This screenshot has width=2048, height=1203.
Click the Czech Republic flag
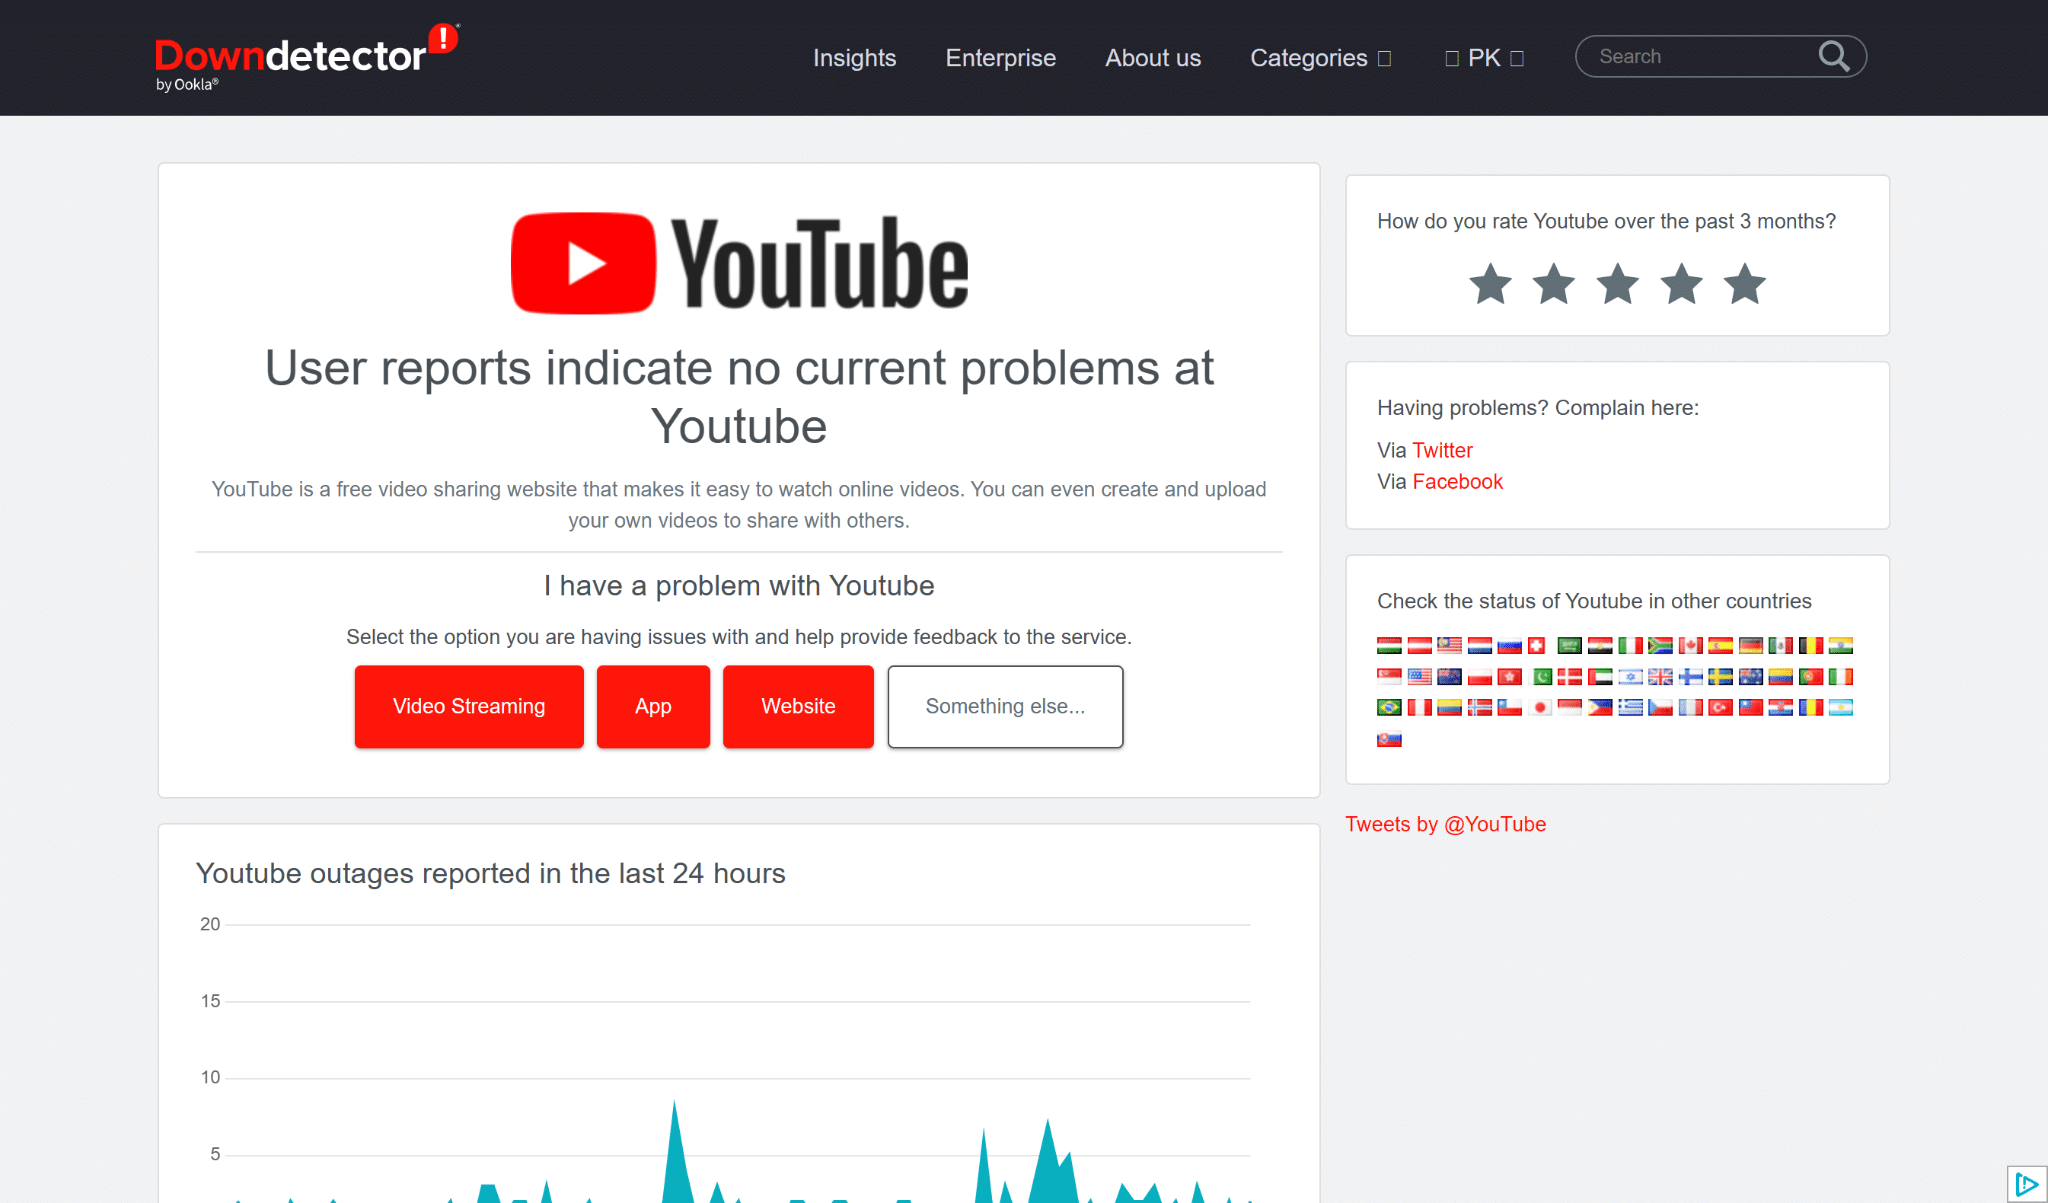[1660, 707]
